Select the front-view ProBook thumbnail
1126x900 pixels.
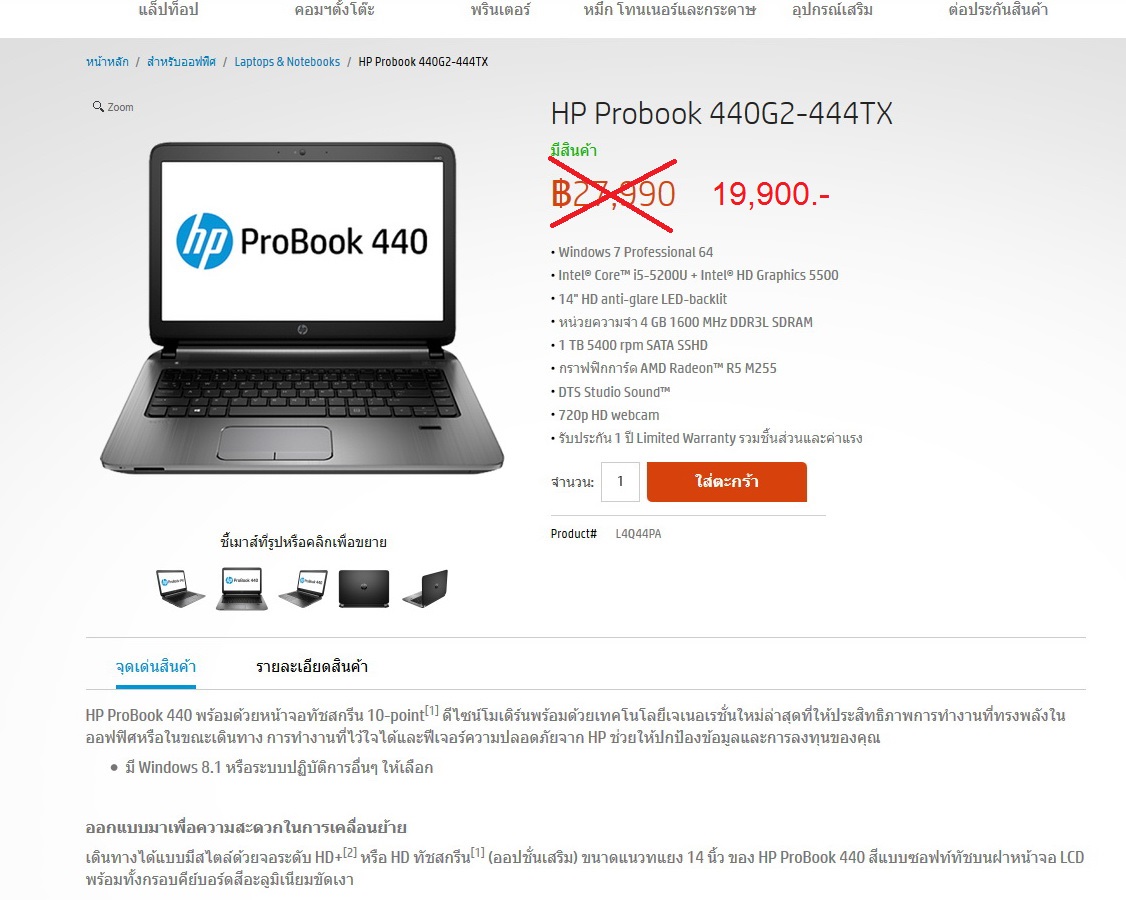tap(242, 588)
